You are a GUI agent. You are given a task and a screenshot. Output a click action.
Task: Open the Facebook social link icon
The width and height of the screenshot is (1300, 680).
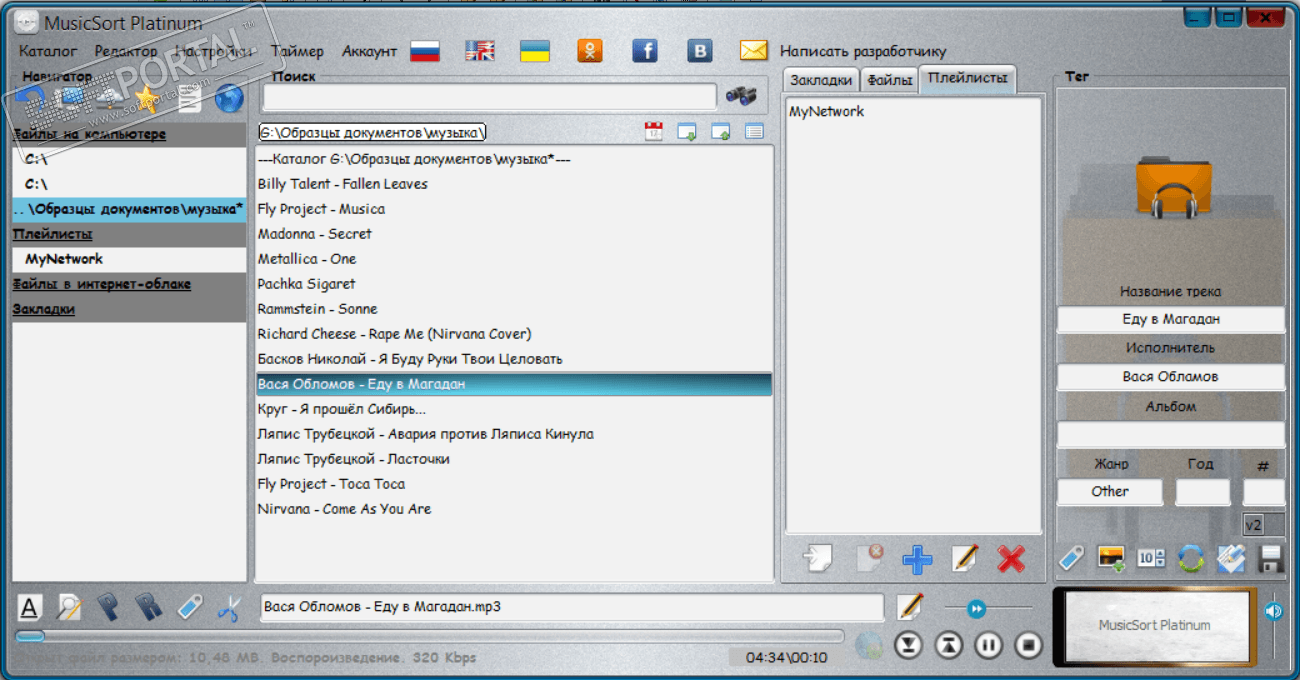645,51
